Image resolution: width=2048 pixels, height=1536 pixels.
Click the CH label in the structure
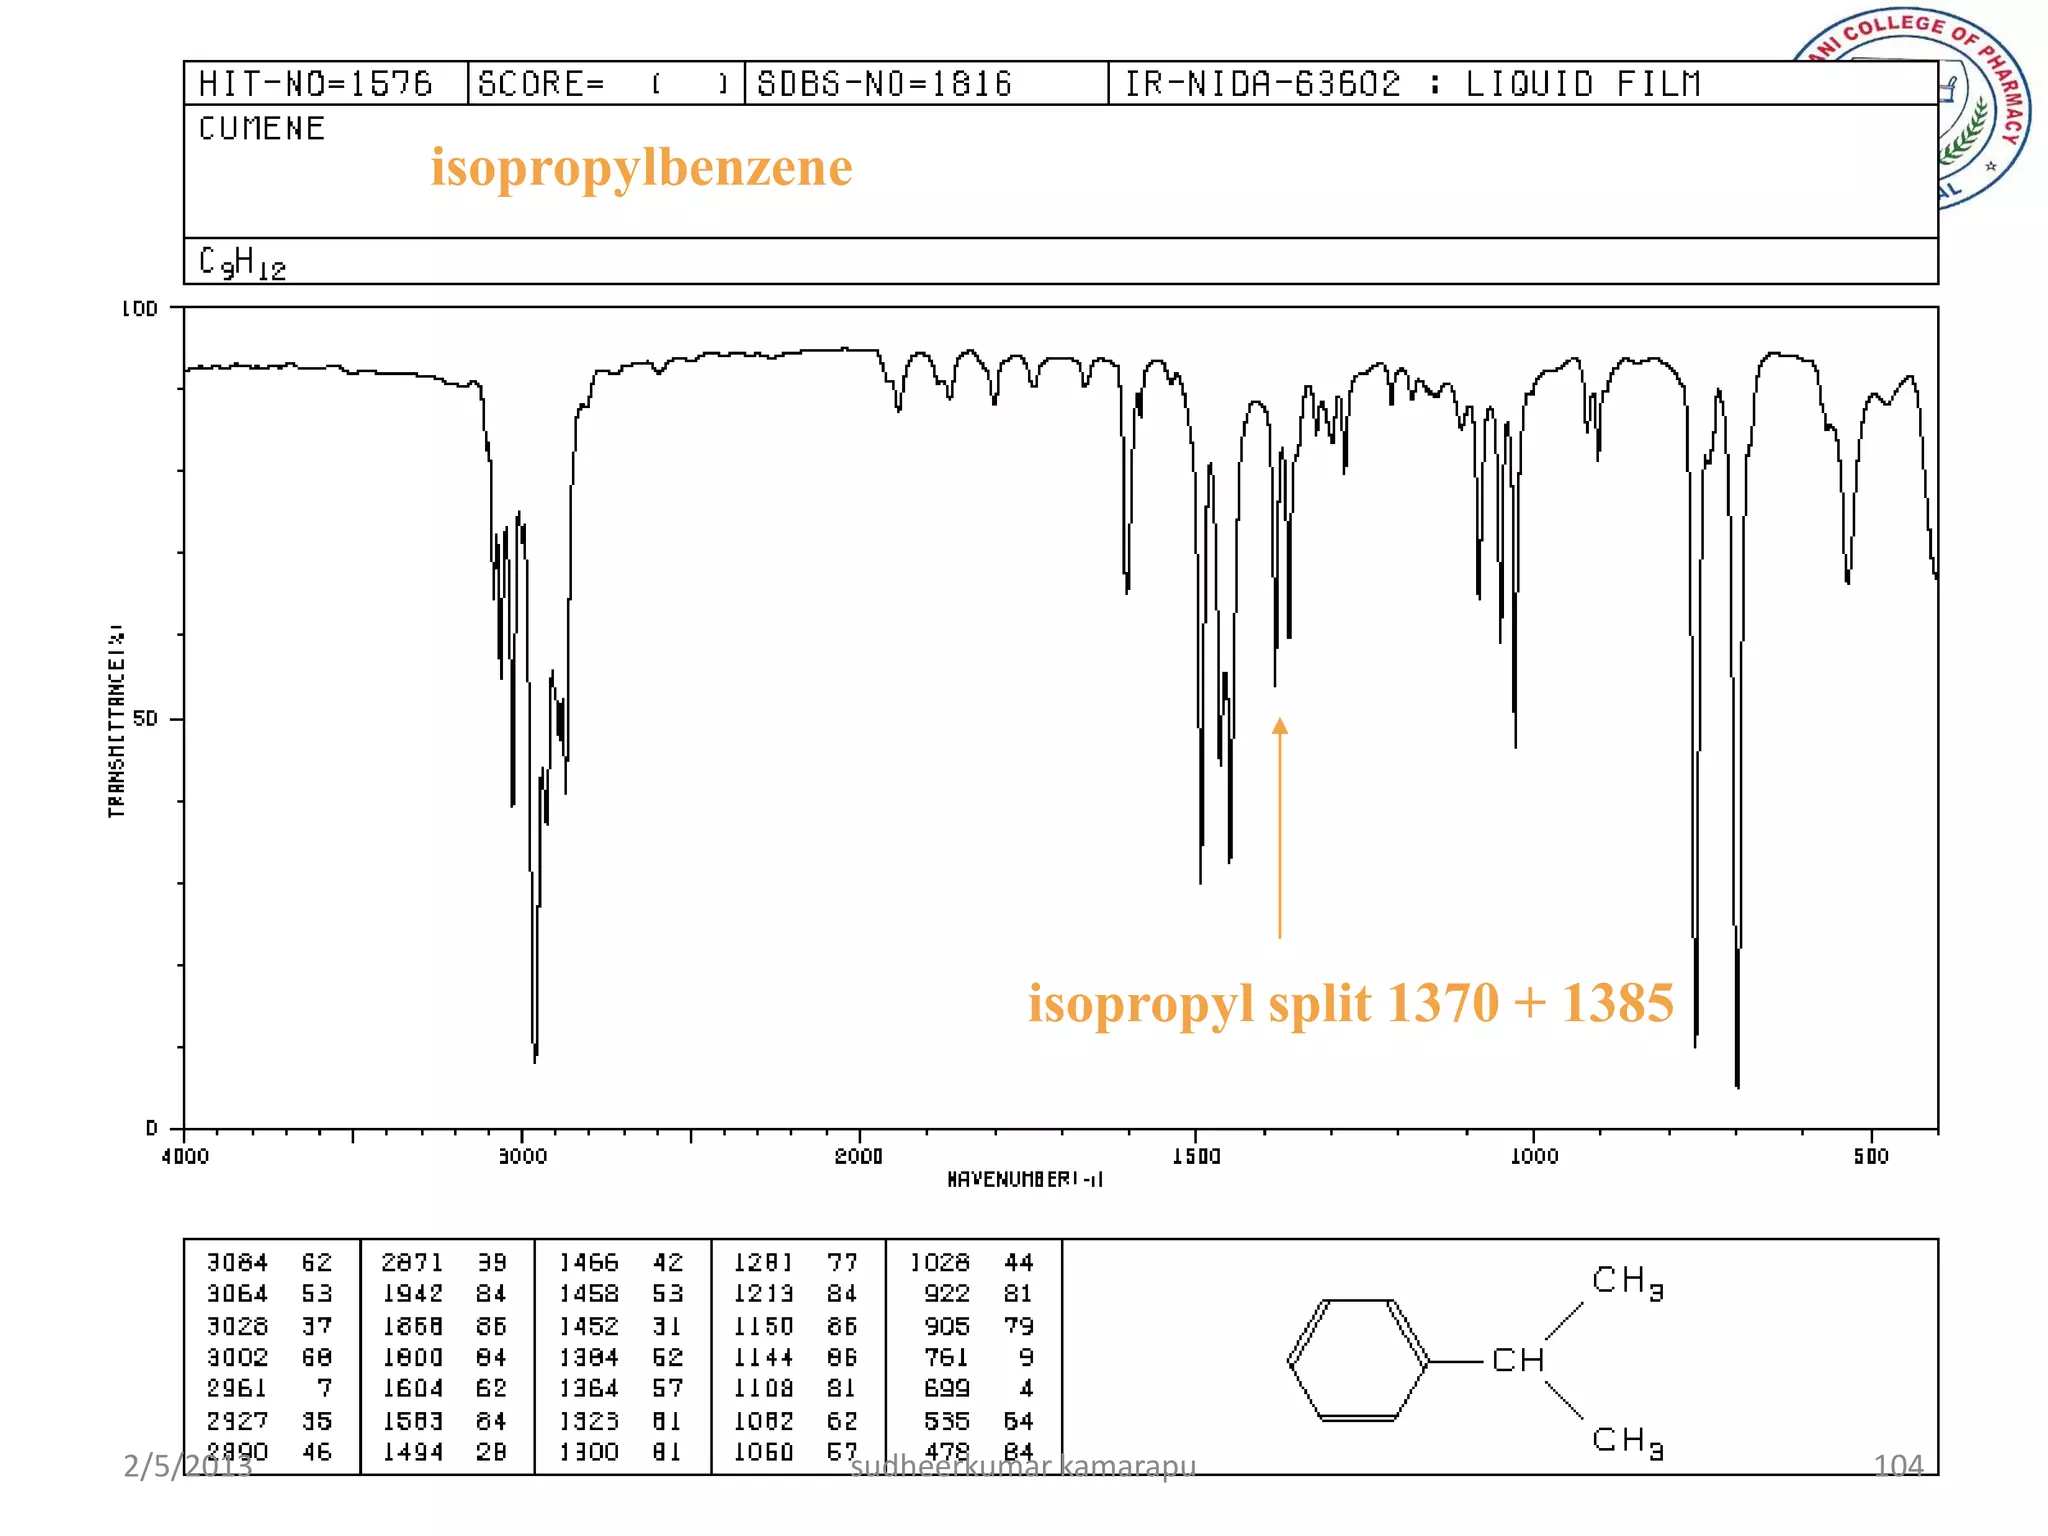(1518, 1361)
